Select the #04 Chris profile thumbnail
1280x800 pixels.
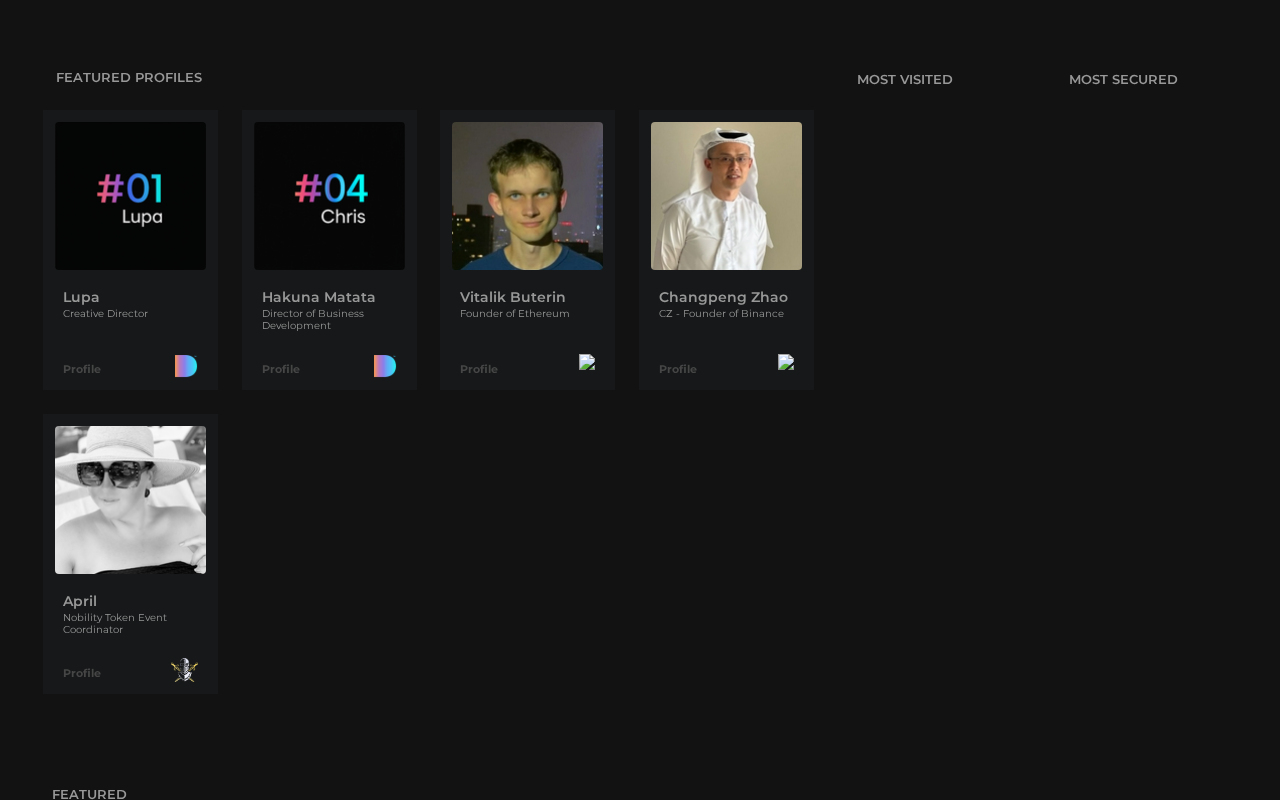[329, 196]
